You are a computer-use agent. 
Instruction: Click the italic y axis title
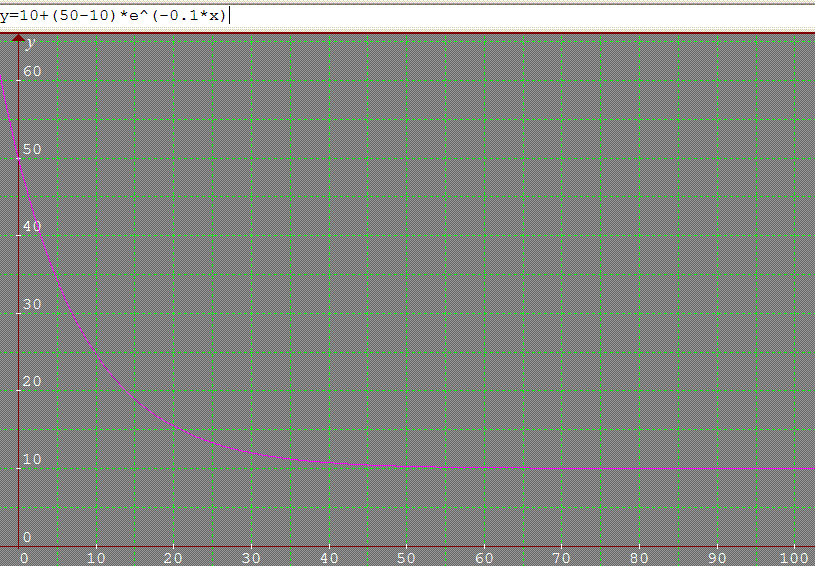pyautogui.click(x=31, y=43)
